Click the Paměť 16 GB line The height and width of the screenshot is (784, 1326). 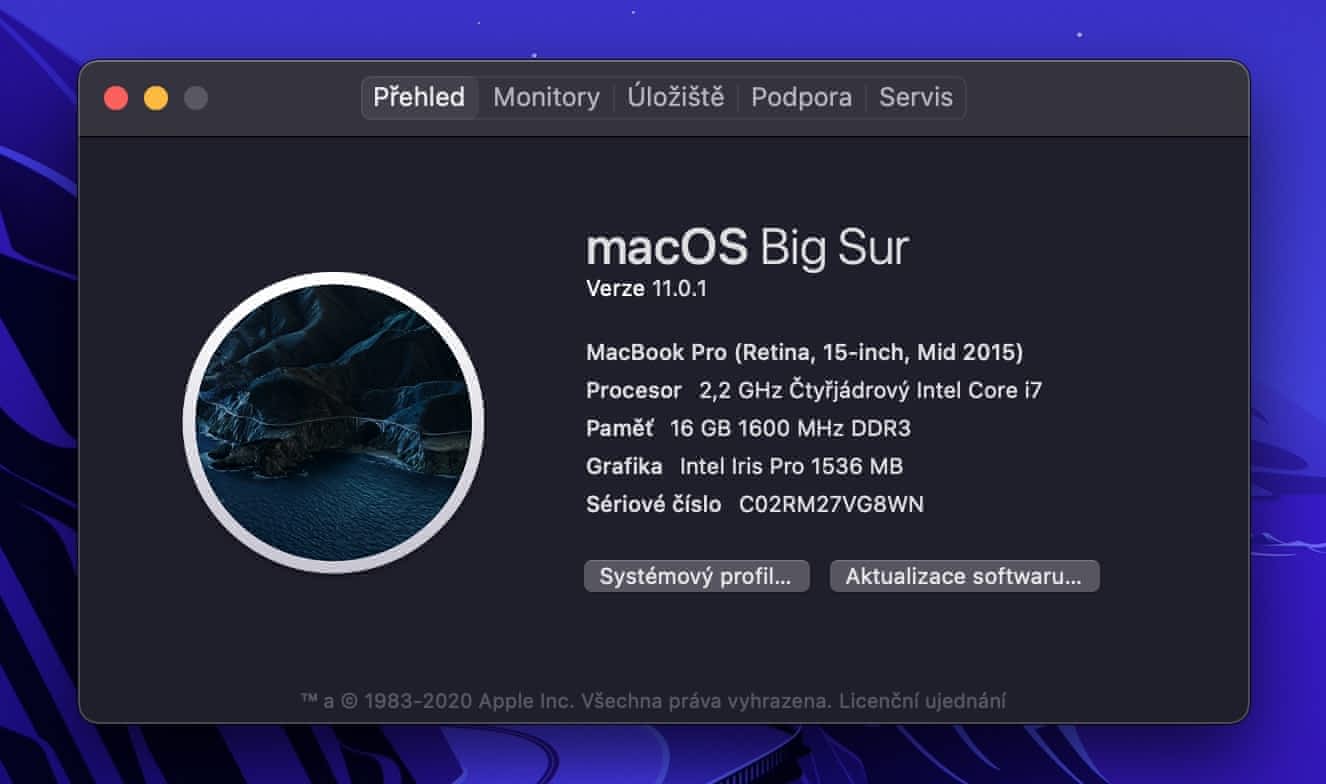click(x=748, y=428)
